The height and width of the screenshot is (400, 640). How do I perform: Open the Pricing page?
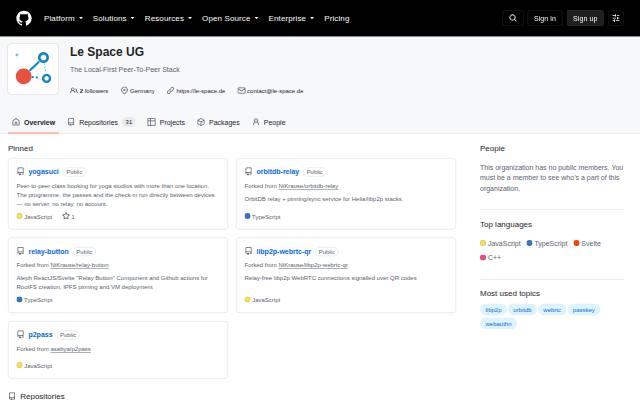coord(337,18)
